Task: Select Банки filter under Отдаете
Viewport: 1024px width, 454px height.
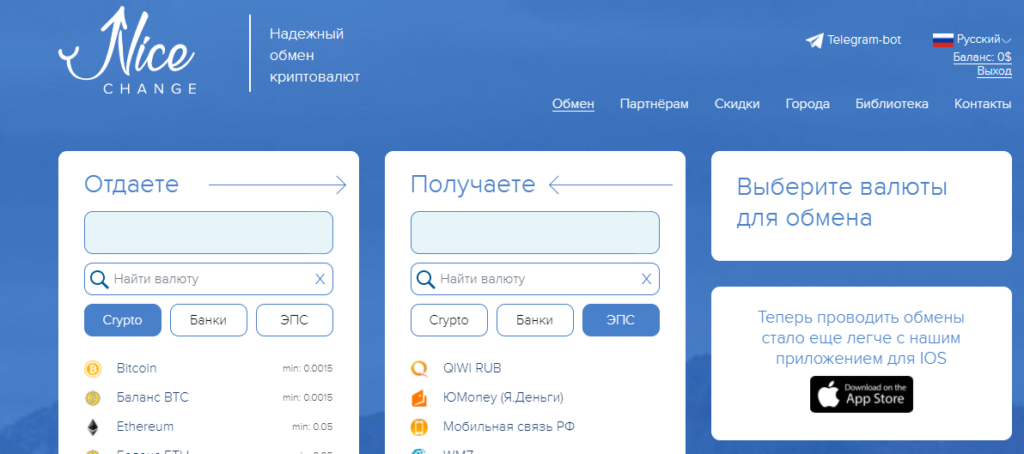Action: click(208, 320)
